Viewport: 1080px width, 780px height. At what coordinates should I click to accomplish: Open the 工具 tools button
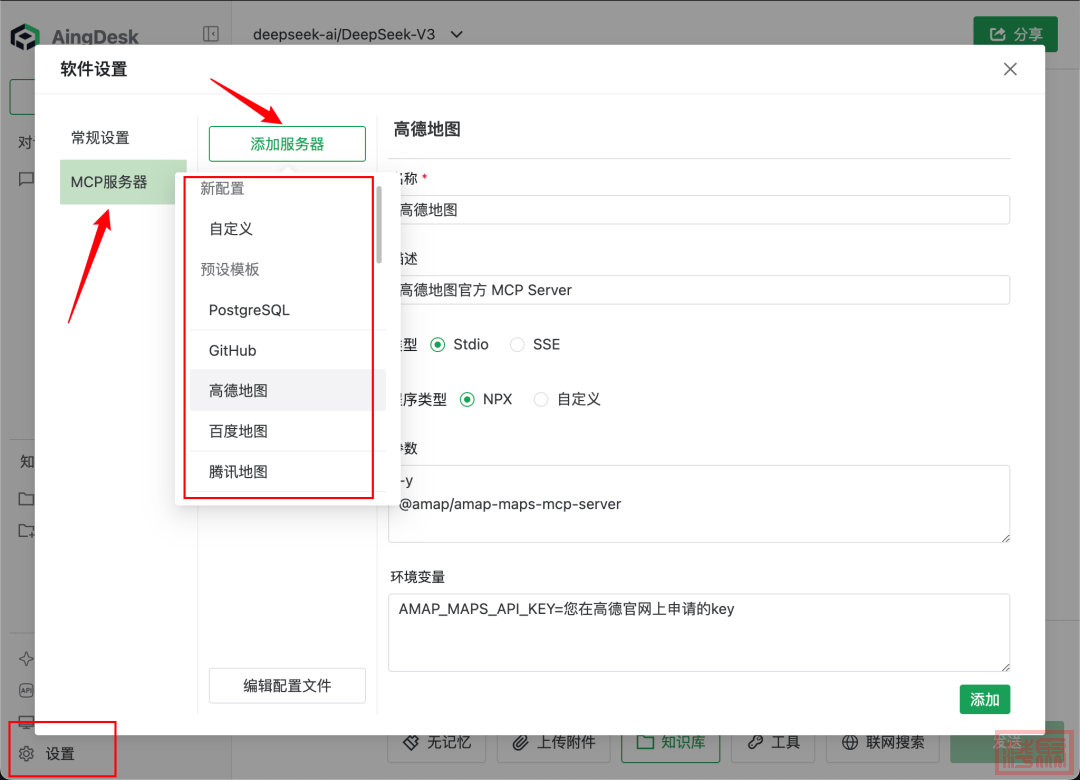click(x=773, y=743)
